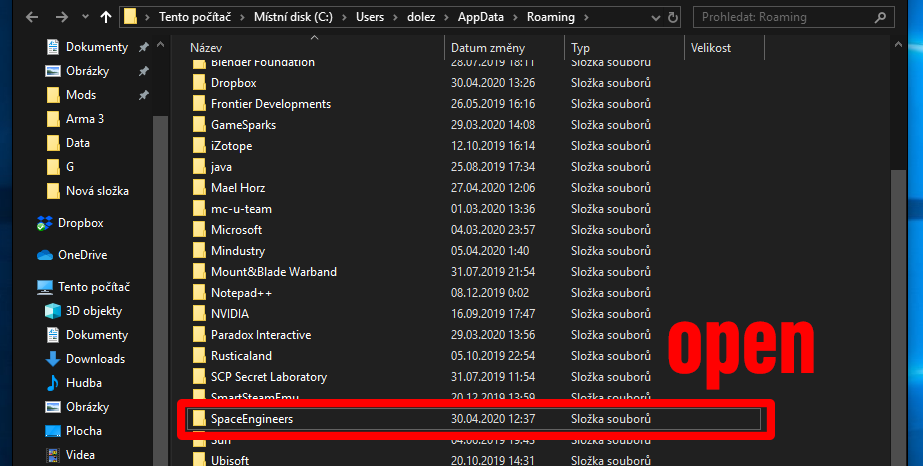Screen dimensions: 923x466
Task: Sort by Typ column
Action: pyautogui.click(x=580, y=48)
